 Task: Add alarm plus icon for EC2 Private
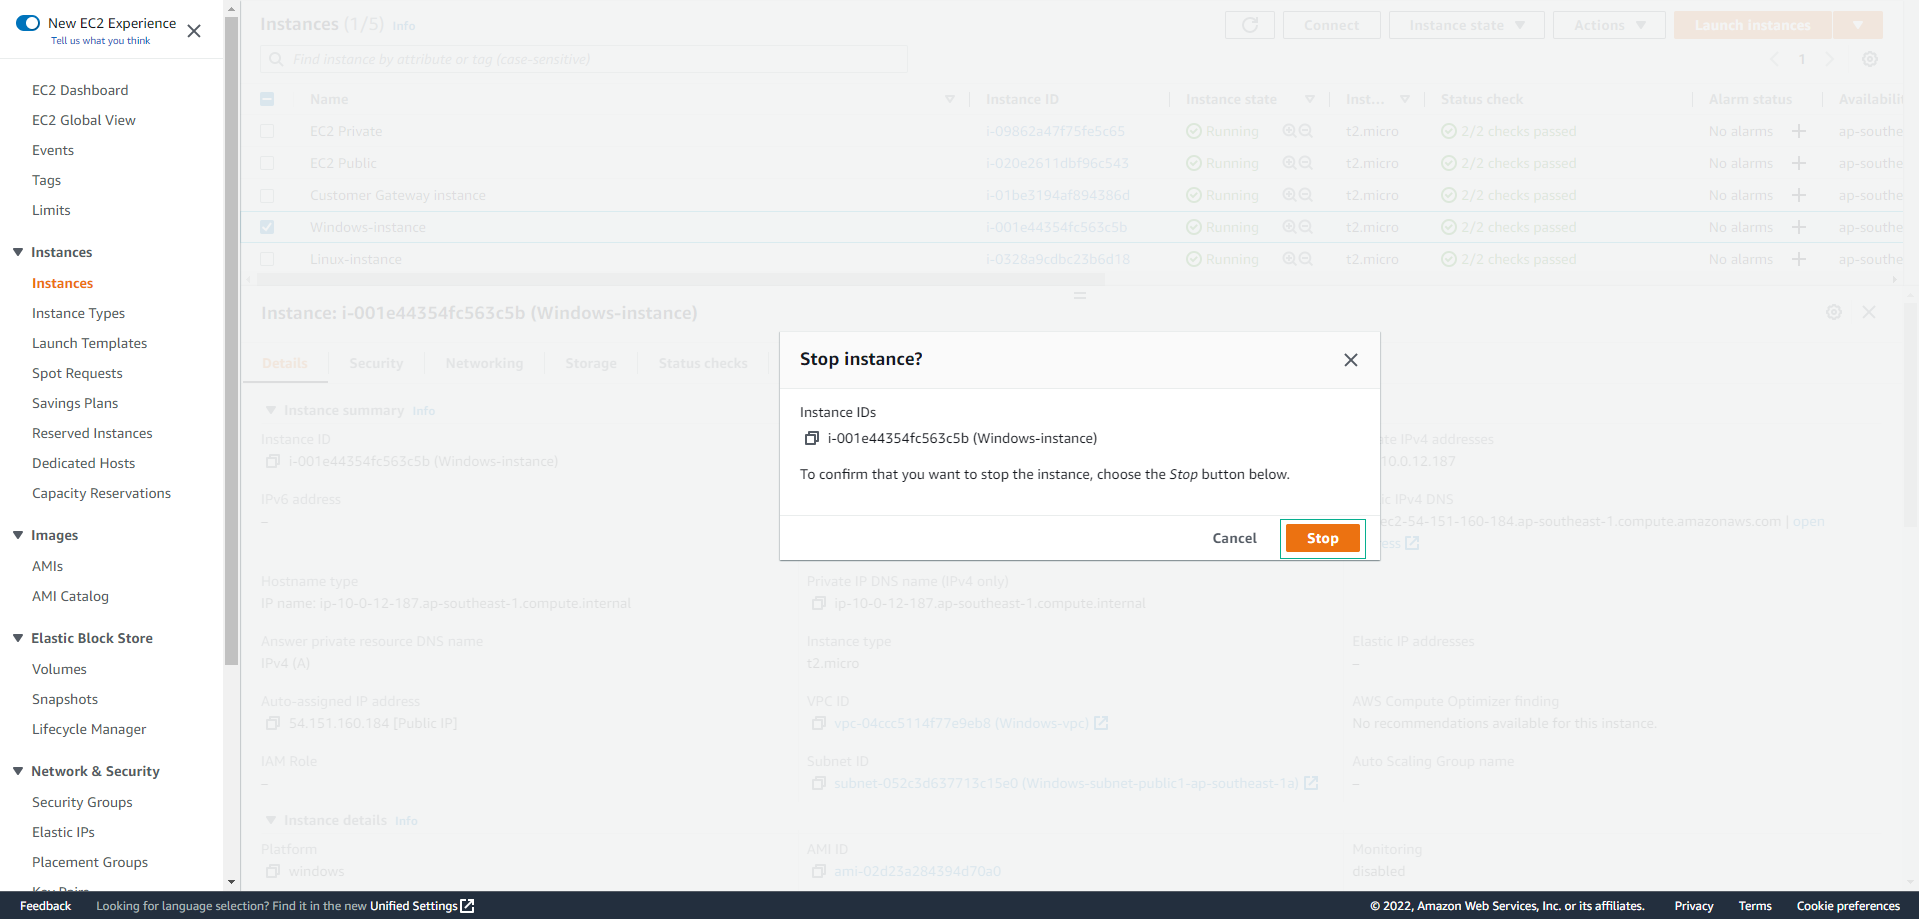pyautogui.click(x=1799, y=131)
